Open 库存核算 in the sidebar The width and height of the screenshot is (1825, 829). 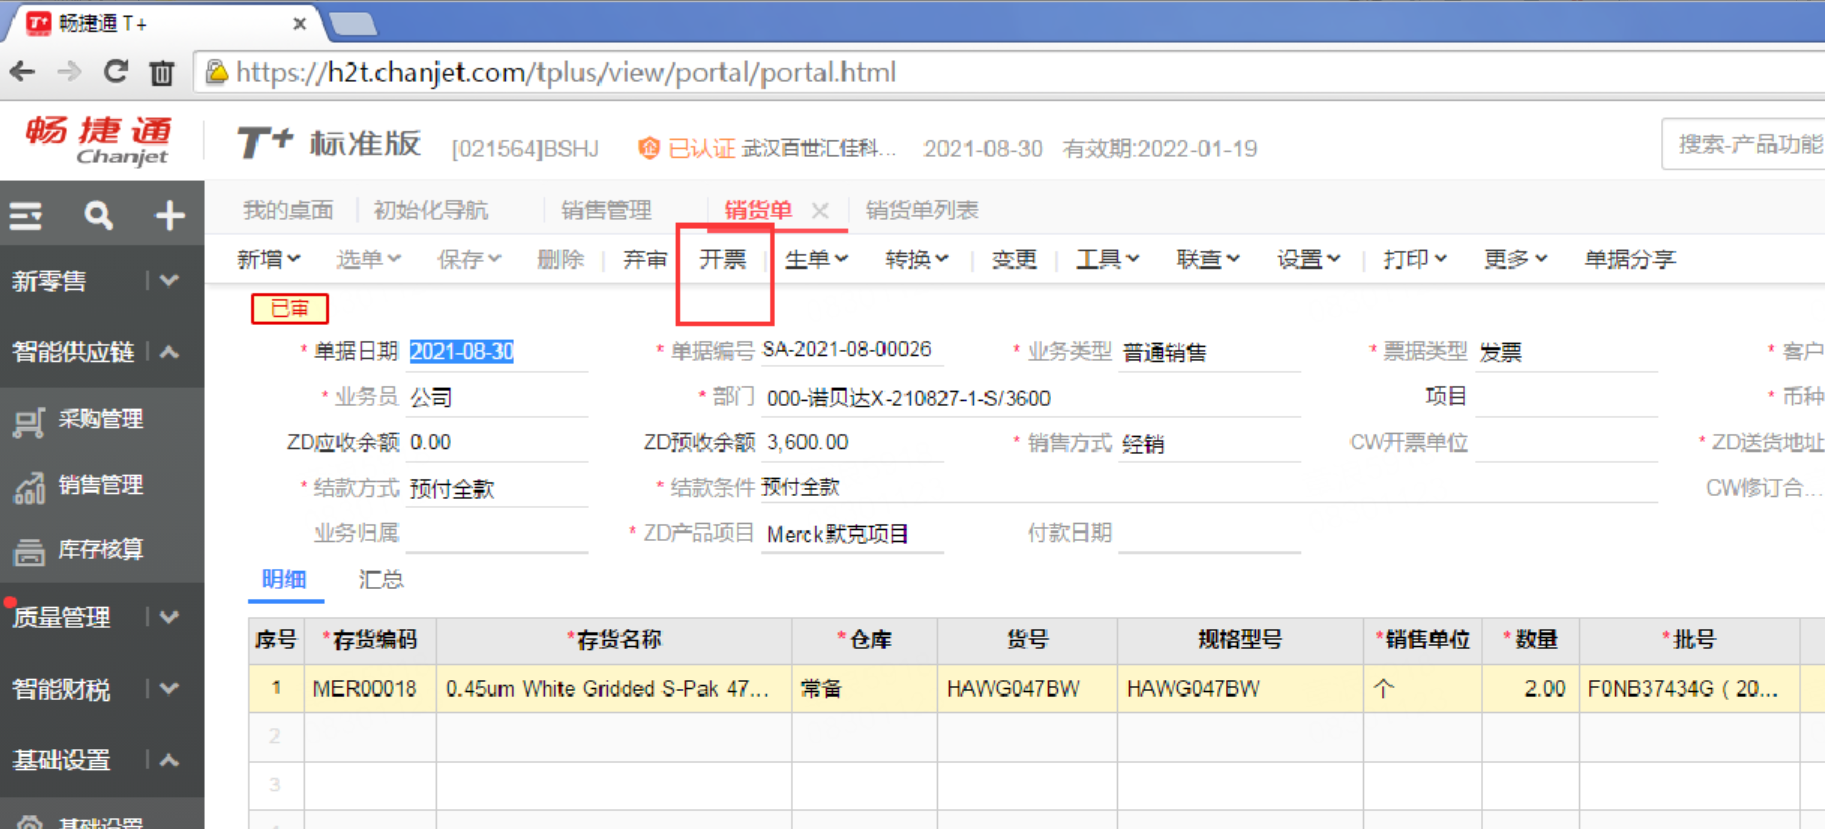tap(101, 550)
